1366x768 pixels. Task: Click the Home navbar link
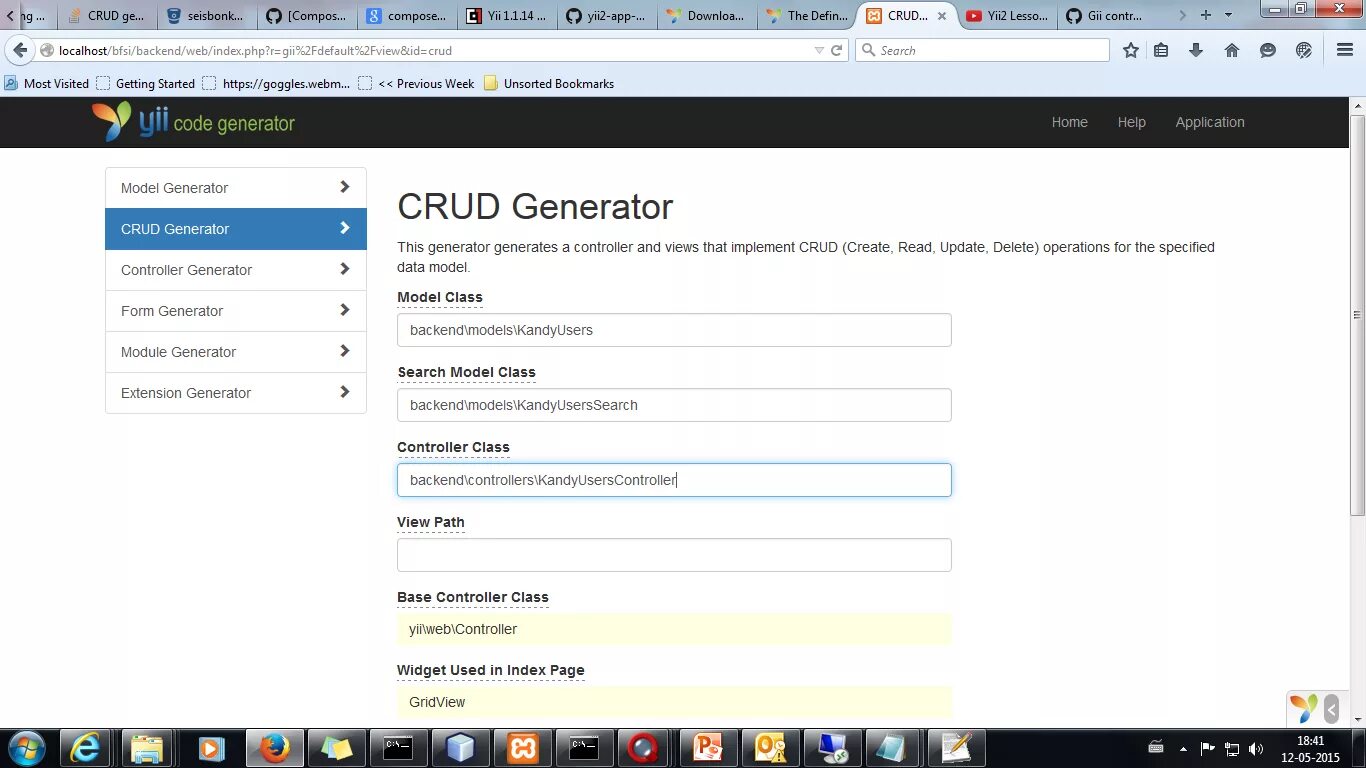tap(1069, 122)
